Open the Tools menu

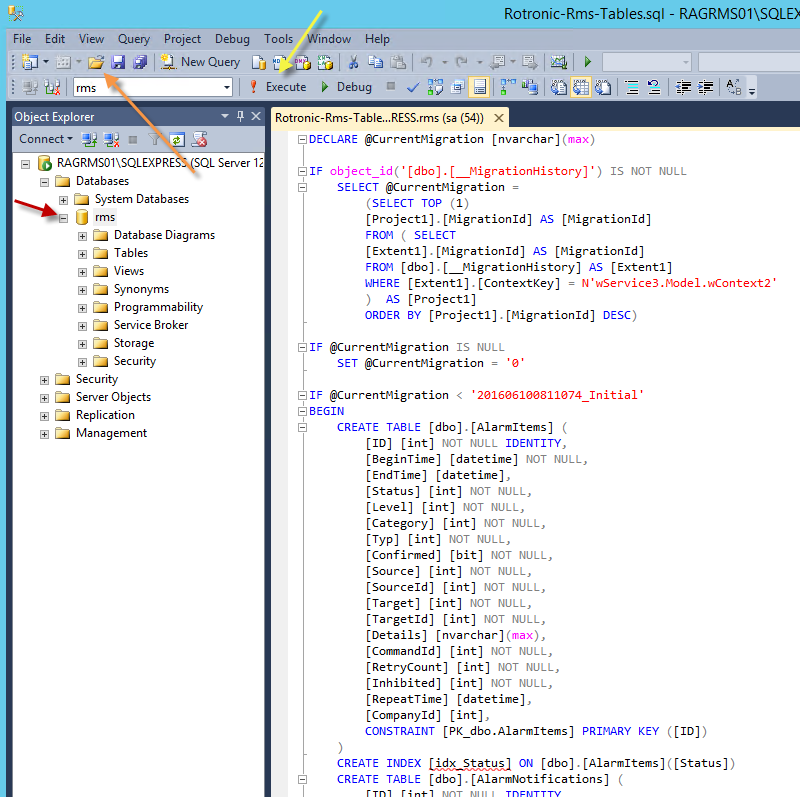(278, 39)
